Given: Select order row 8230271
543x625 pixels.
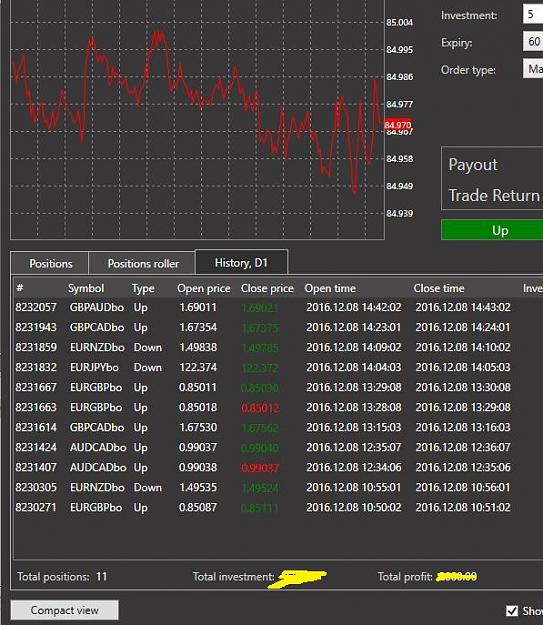Looking at the screenshot, I should coord(278,507).
